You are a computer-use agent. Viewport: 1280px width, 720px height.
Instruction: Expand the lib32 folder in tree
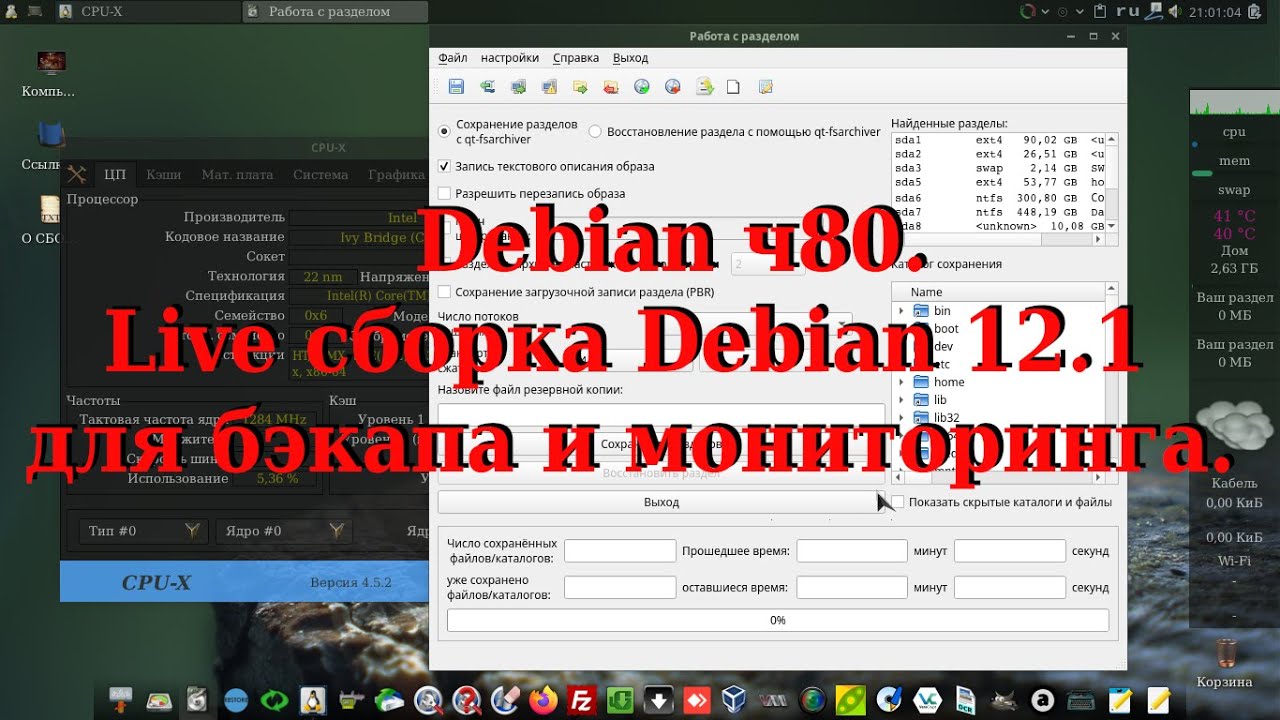(x=901, y=418)
